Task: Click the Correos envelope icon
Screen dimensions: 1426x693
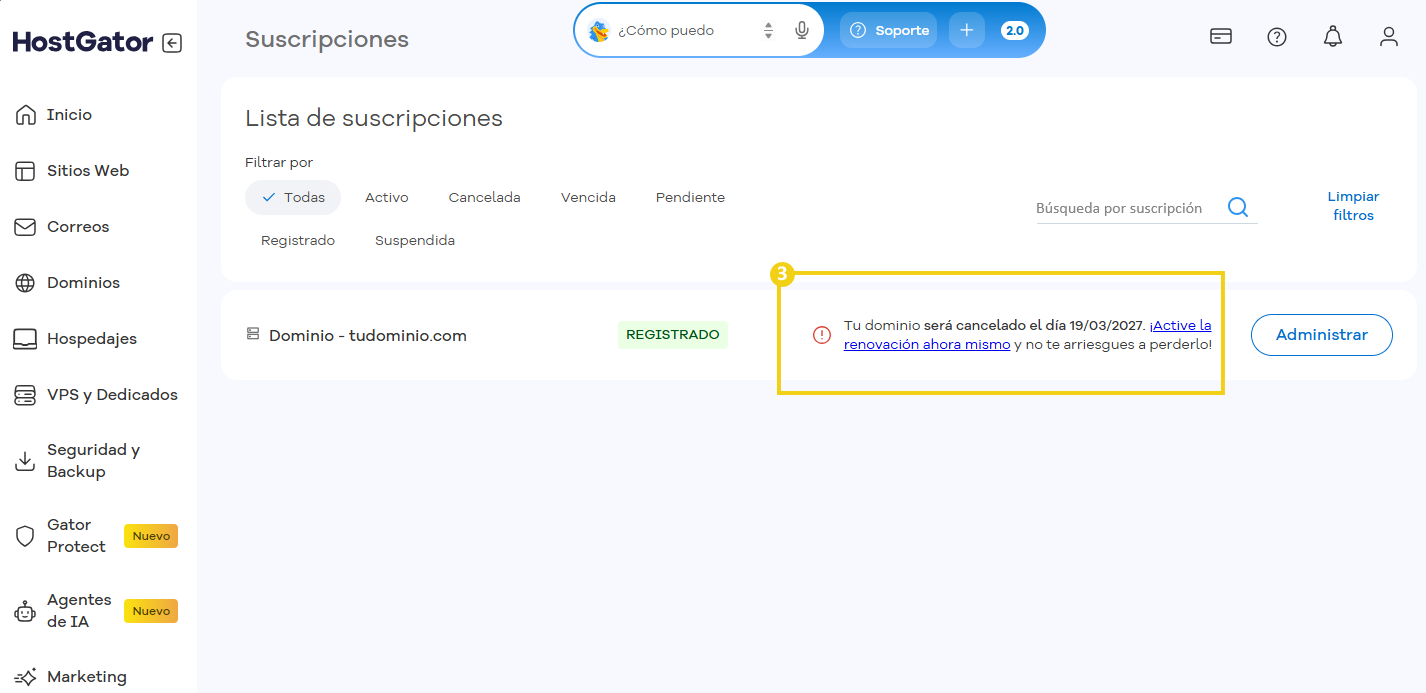Action: click(25, 227)
